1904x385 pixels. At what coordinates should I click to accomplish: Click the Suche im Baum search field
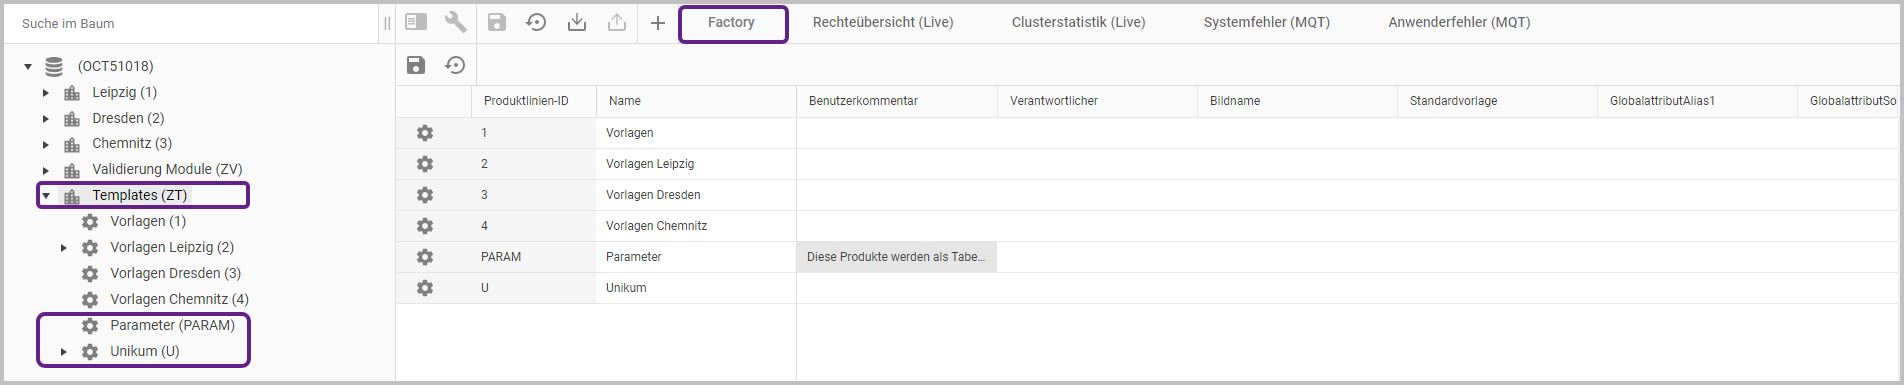[x=190, y=23]
